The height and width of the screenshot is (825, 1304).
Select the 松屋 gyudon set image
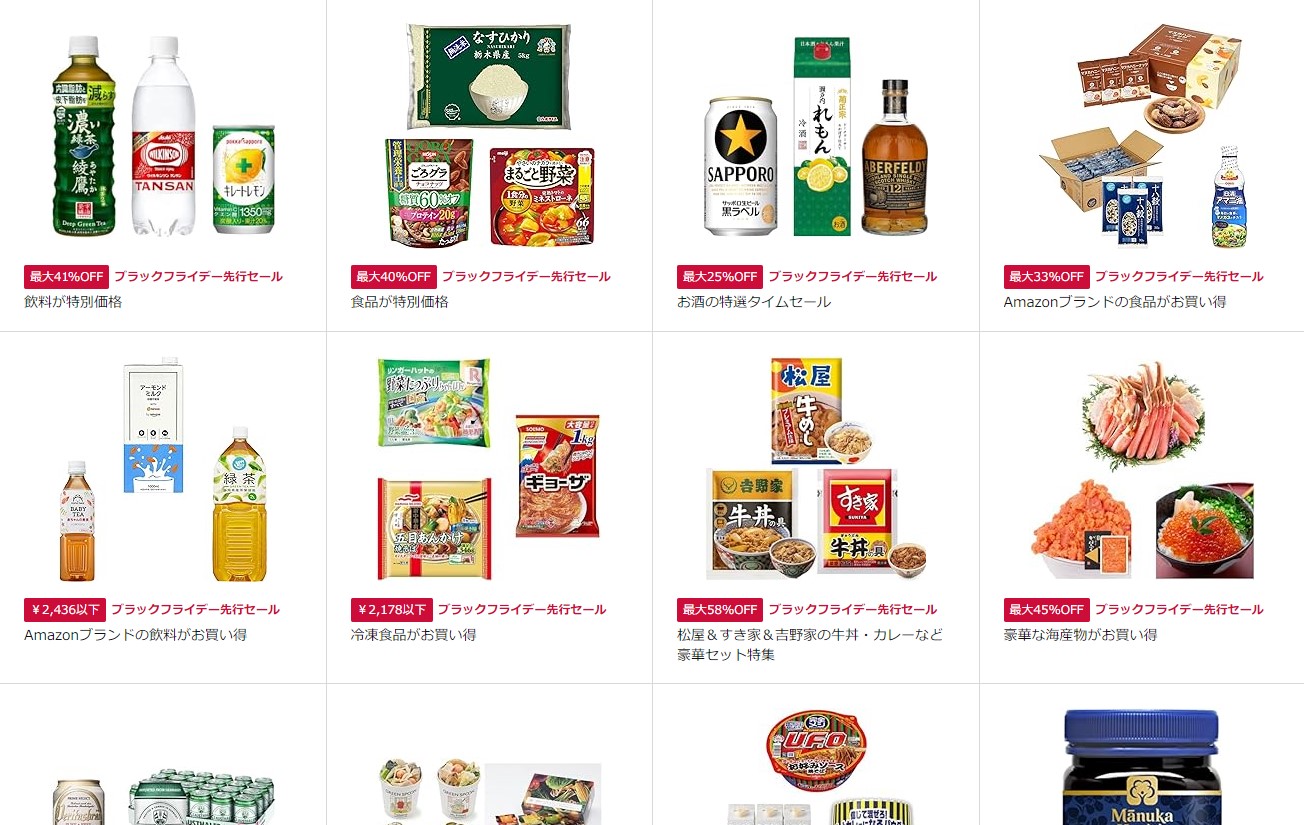coord(816,469)
